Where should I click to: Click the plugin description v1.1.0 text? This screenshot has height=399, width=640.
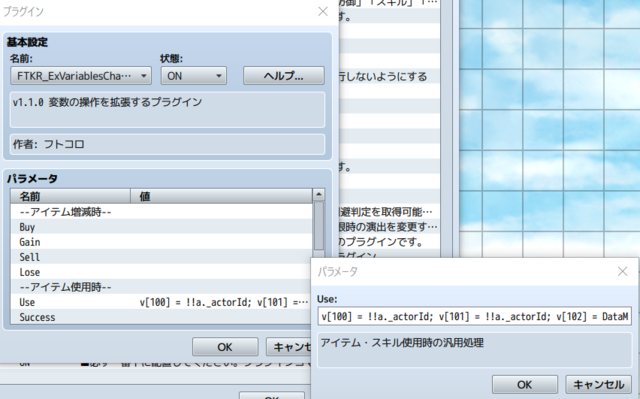[x=107, y=102]
